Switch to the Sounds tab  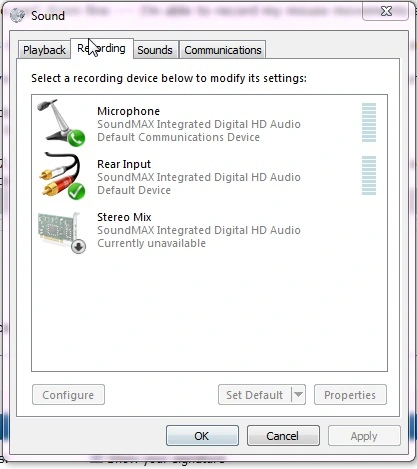tap(155, 50)
